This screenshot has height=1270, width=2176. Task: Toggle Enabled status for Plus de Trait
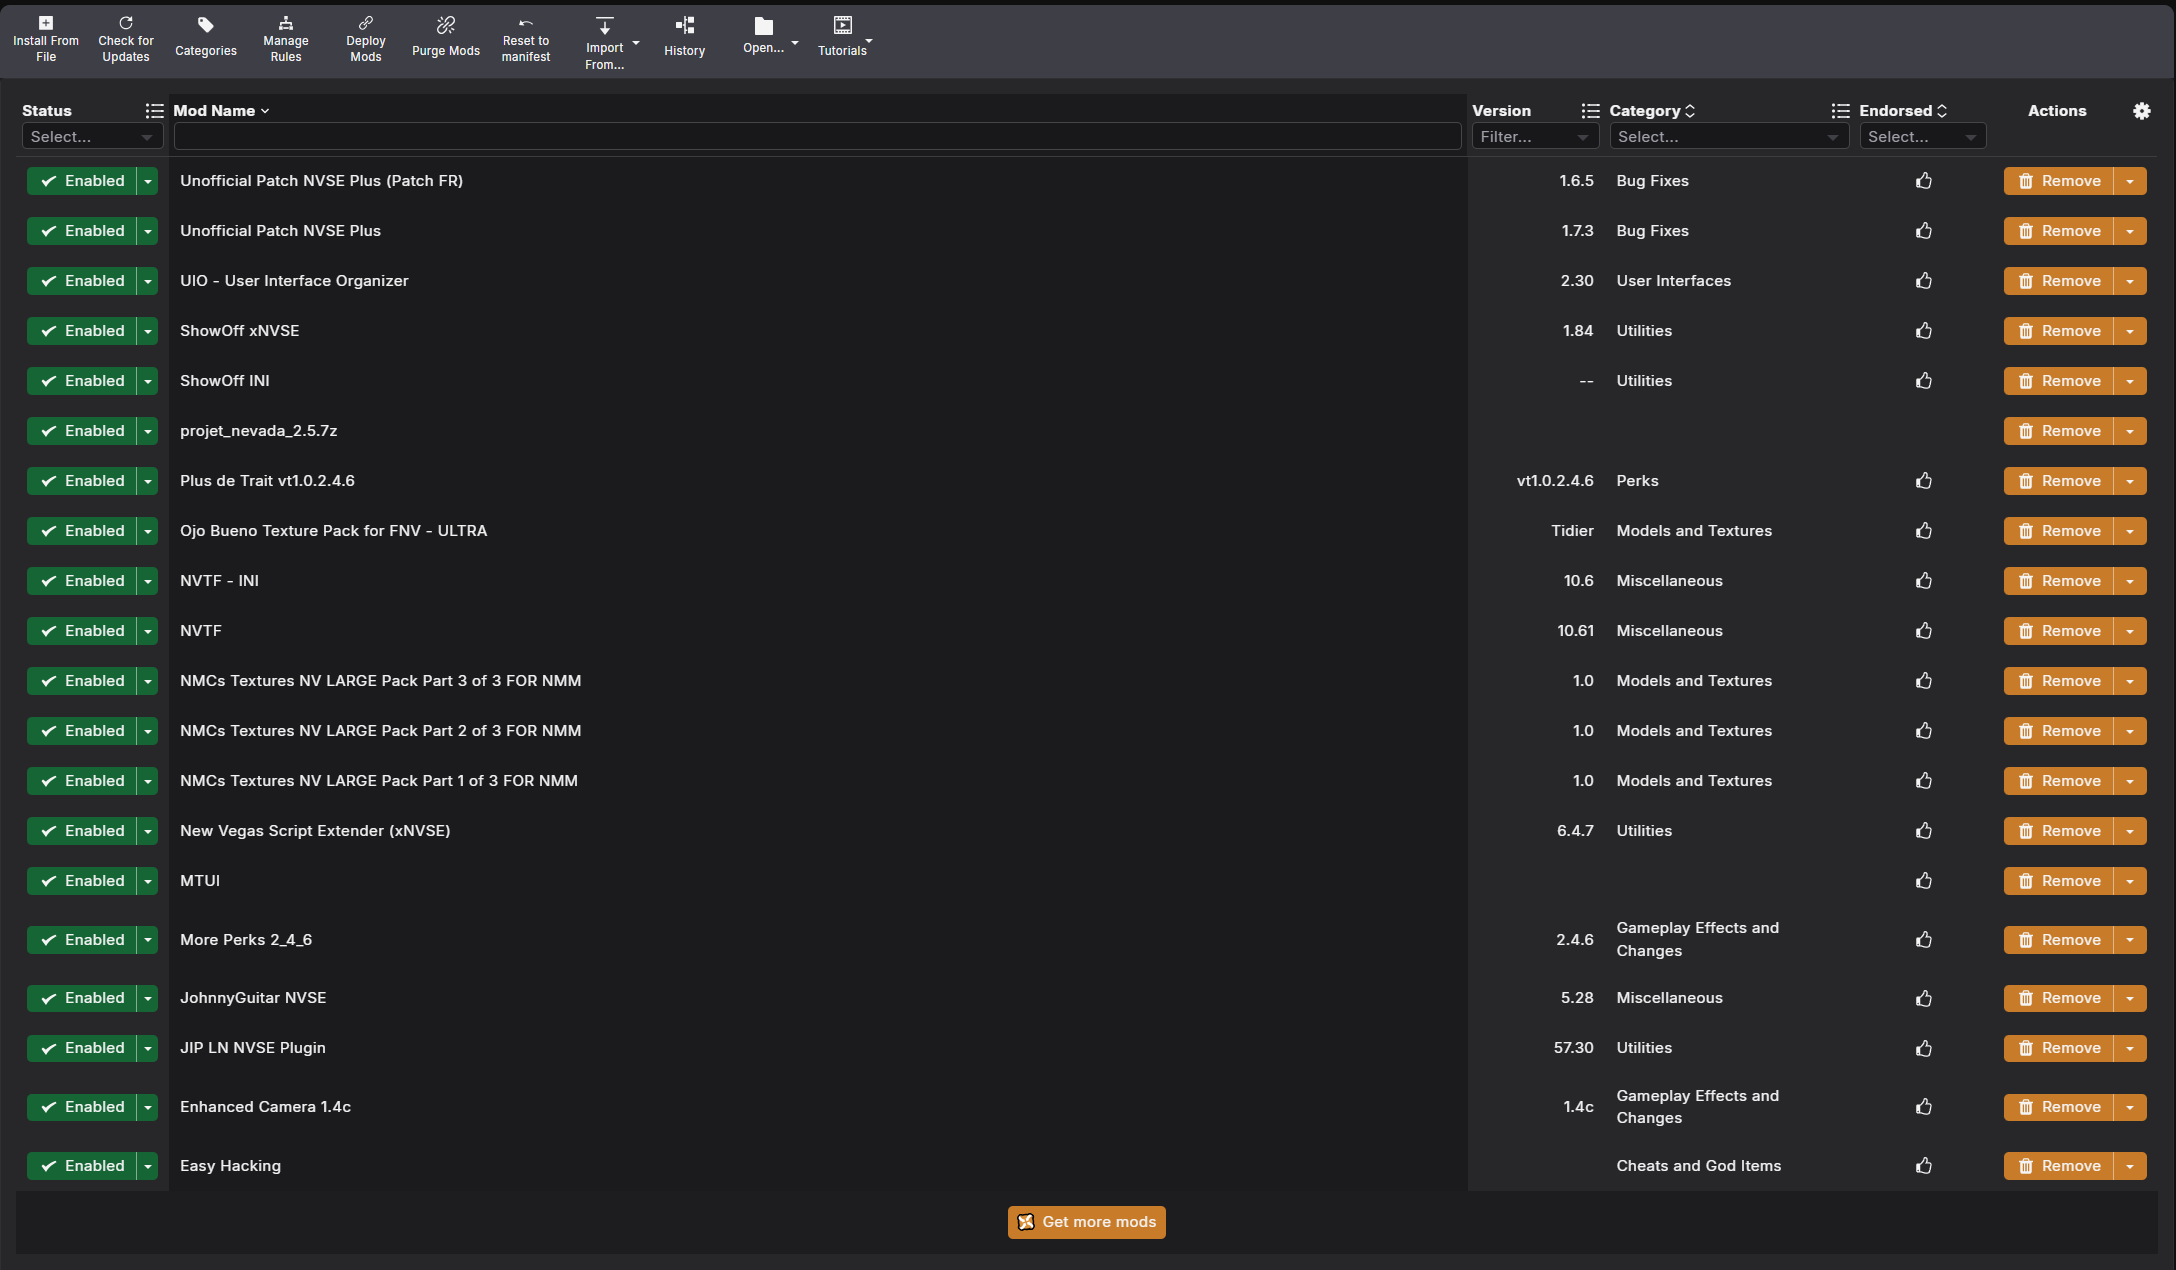pyautogui.click(x=82, y=481)
